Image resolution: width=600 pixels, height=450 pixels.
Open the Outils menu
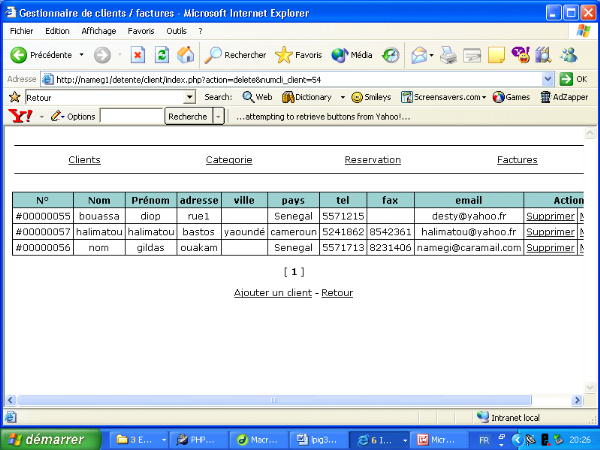tap(177, 31)
